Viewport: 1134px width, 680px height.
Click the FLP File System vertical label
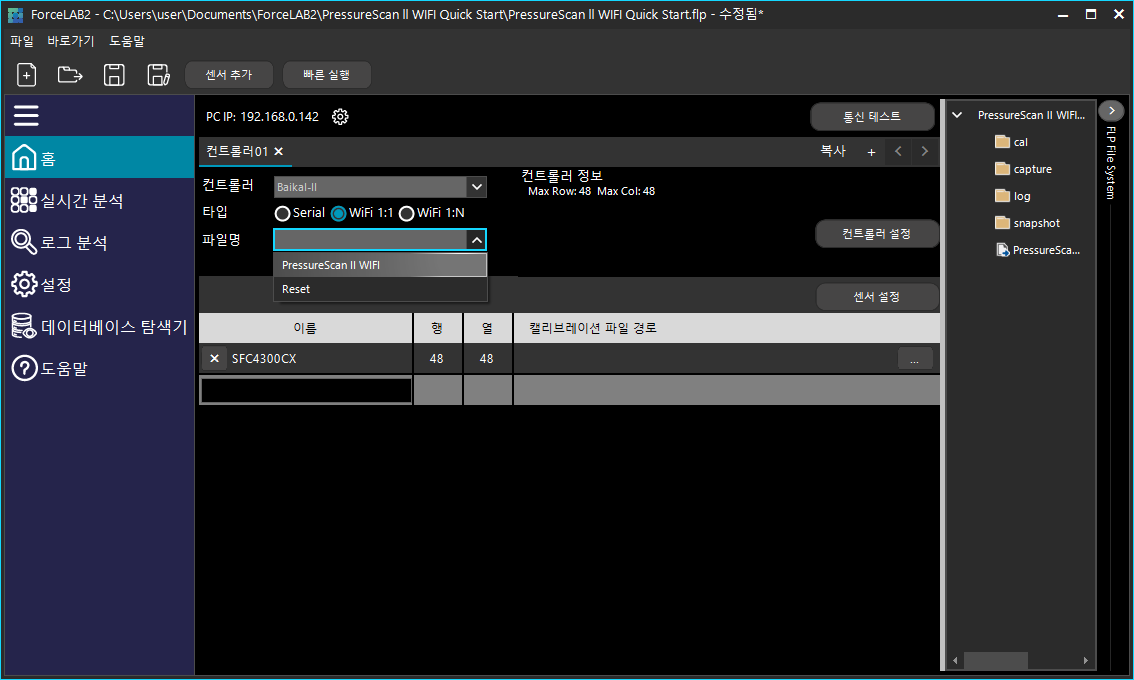(x=1112, y=163)
